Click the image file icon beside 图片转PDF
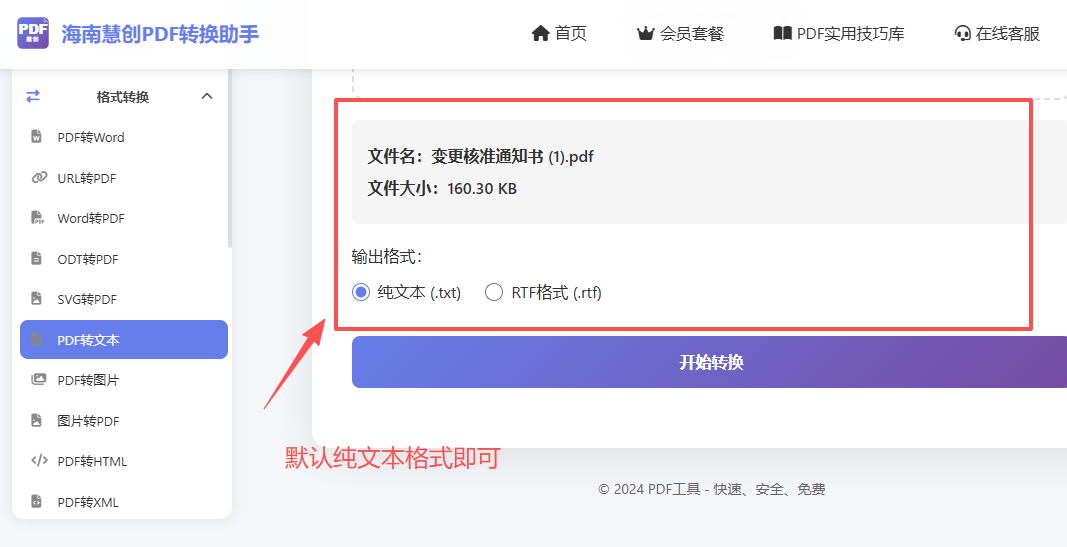Viewport: 1067px width, 547px height. click(x=37, y=420)
